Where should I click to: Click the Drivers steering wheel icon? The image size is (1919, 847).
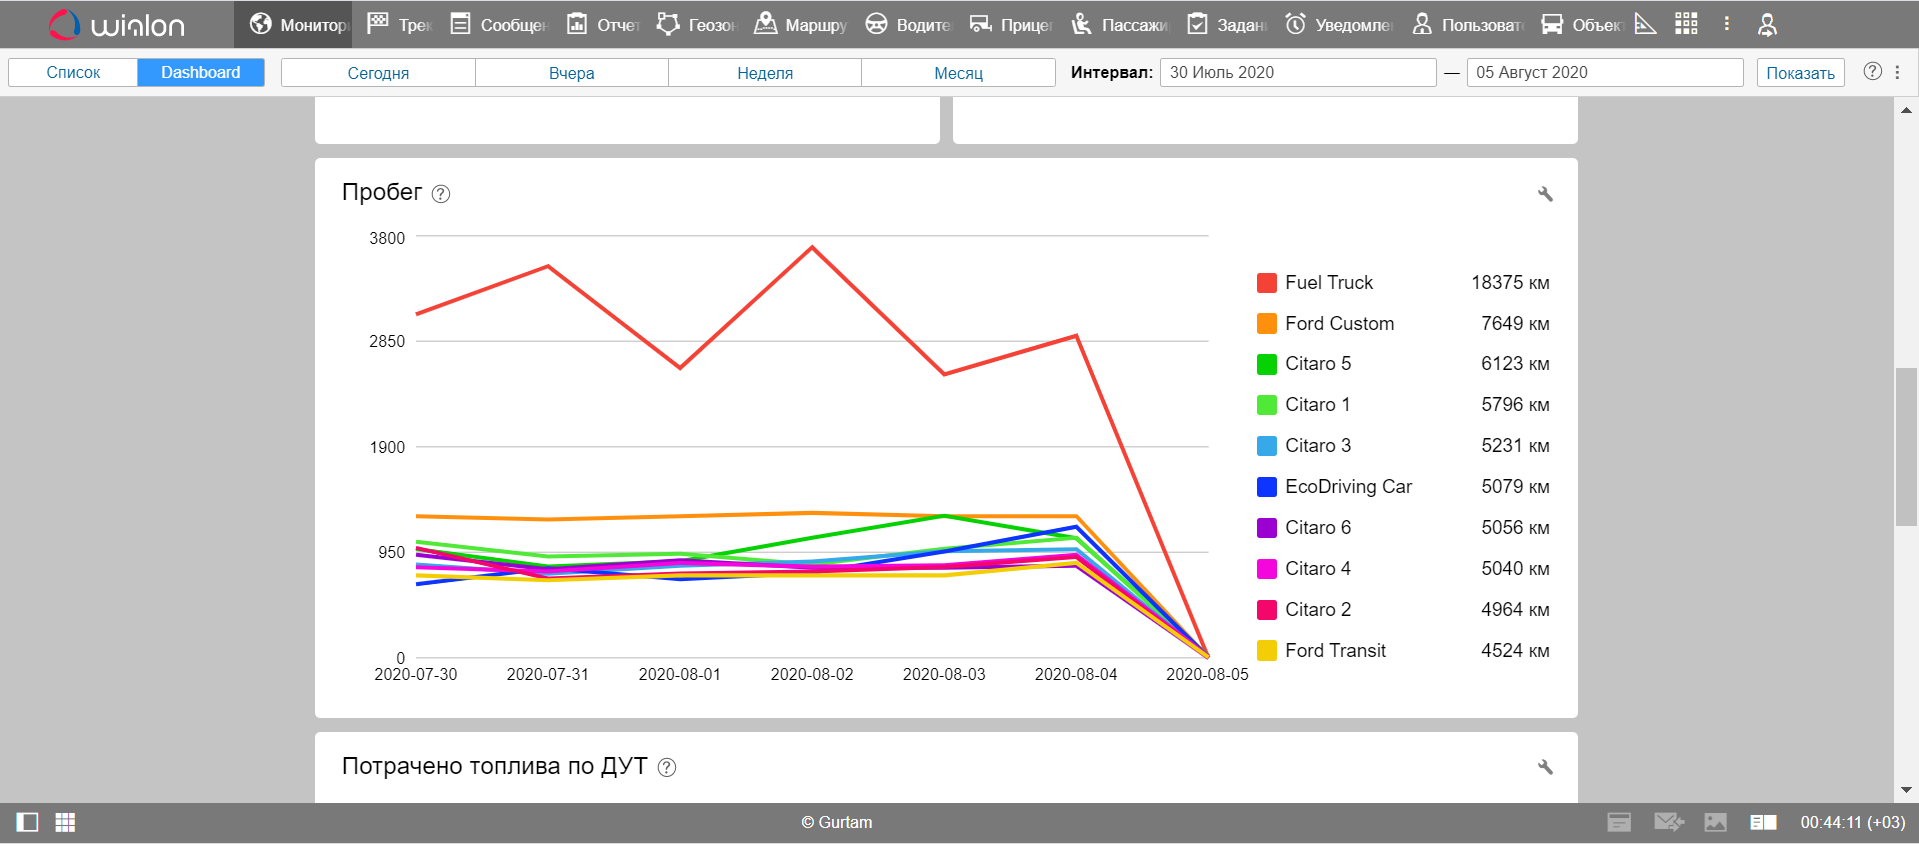click(x=876, y=24)
